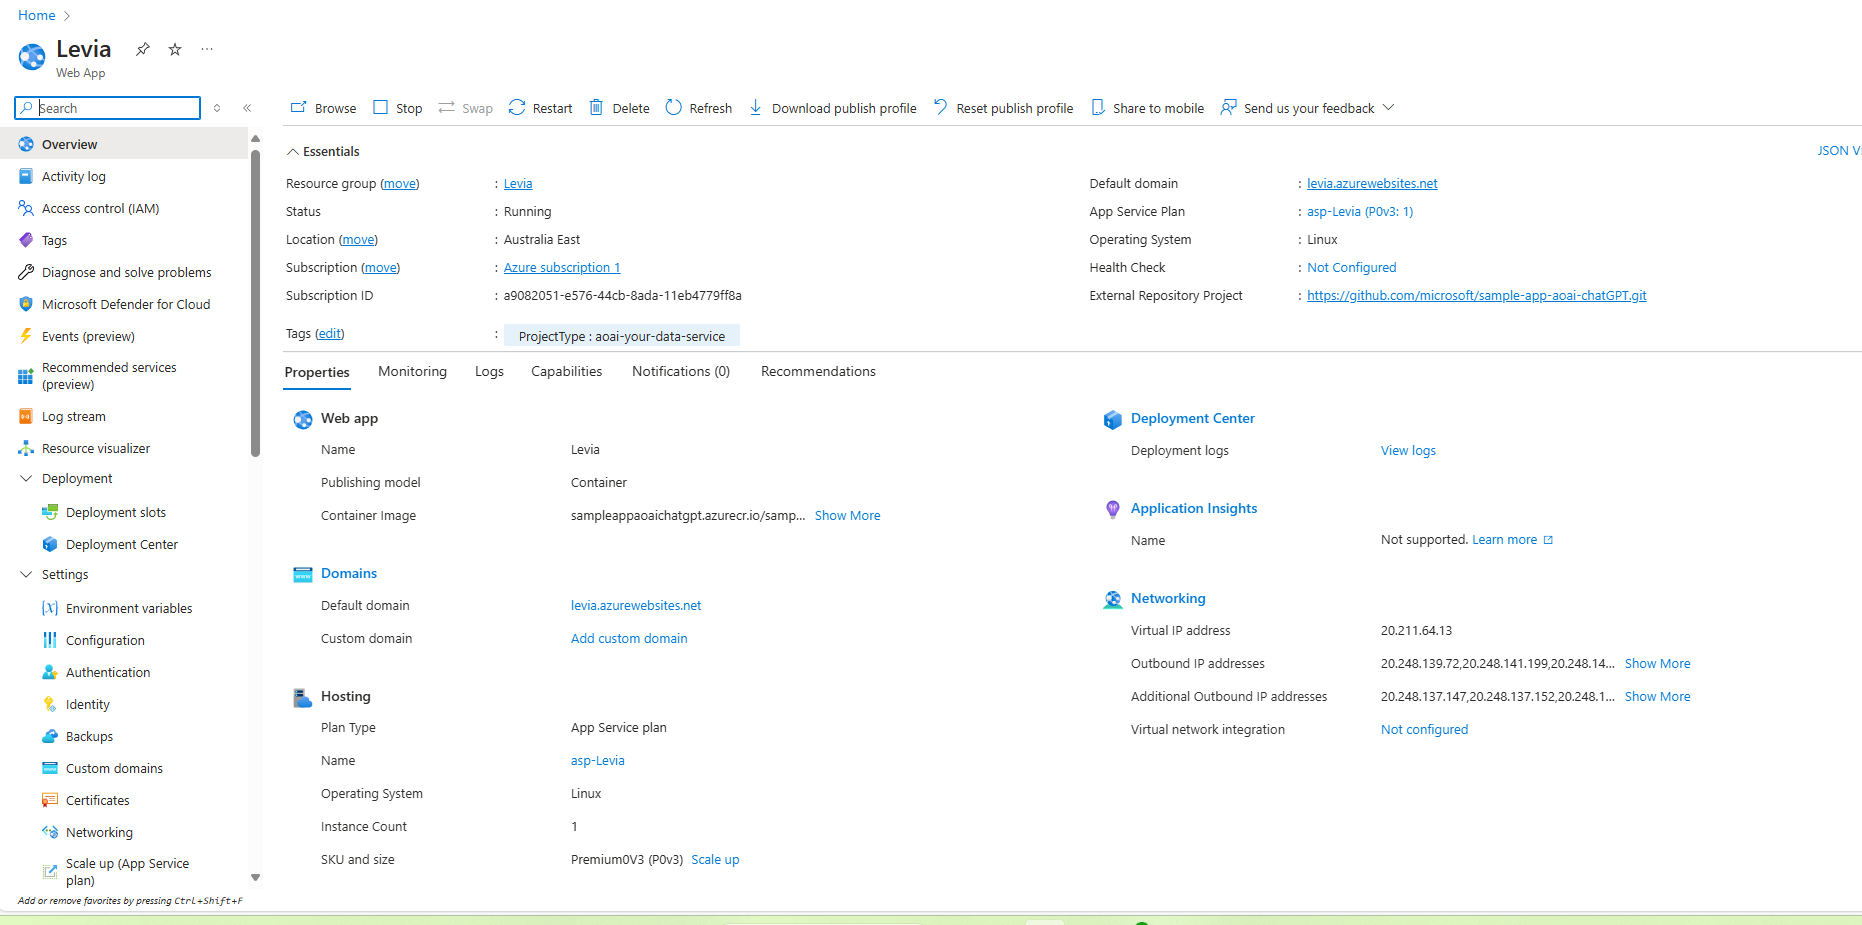Screen dimensions: 1862x925
Task: Click Scale up next to PremiumOV3
Action: point(715,860)
